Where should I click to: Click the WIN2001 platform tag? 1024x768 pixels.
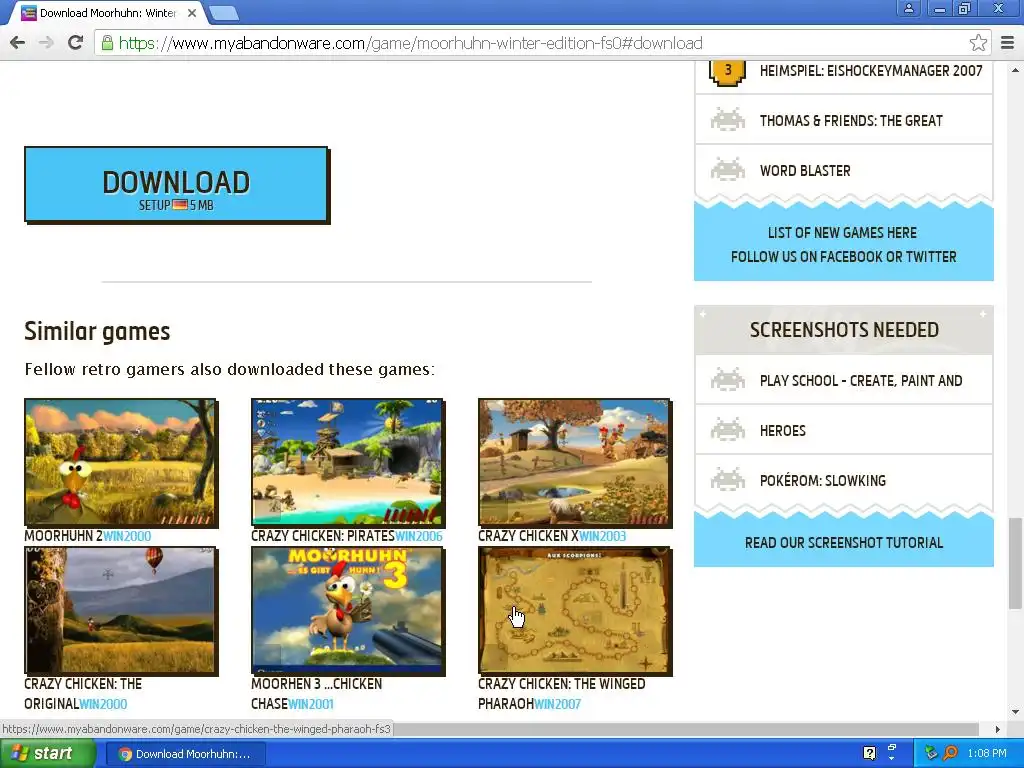pos(311,704)
